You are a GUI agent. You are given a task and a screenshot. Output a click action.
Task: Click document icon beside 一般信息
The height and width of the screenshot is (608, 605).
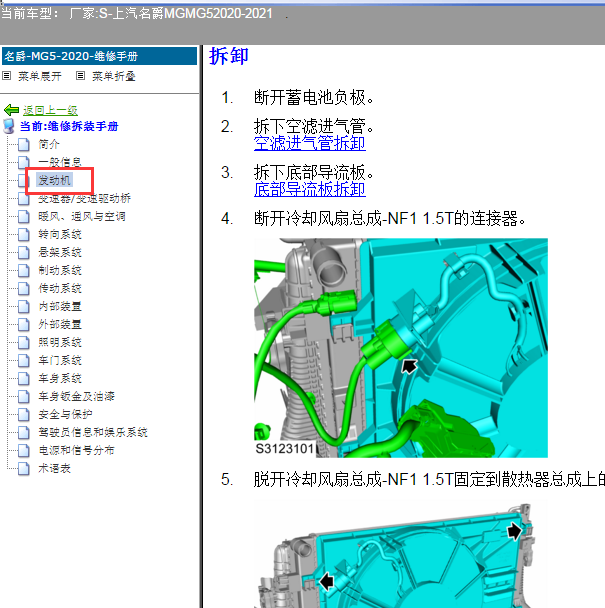pyautogui.click(x=24, y=162)
